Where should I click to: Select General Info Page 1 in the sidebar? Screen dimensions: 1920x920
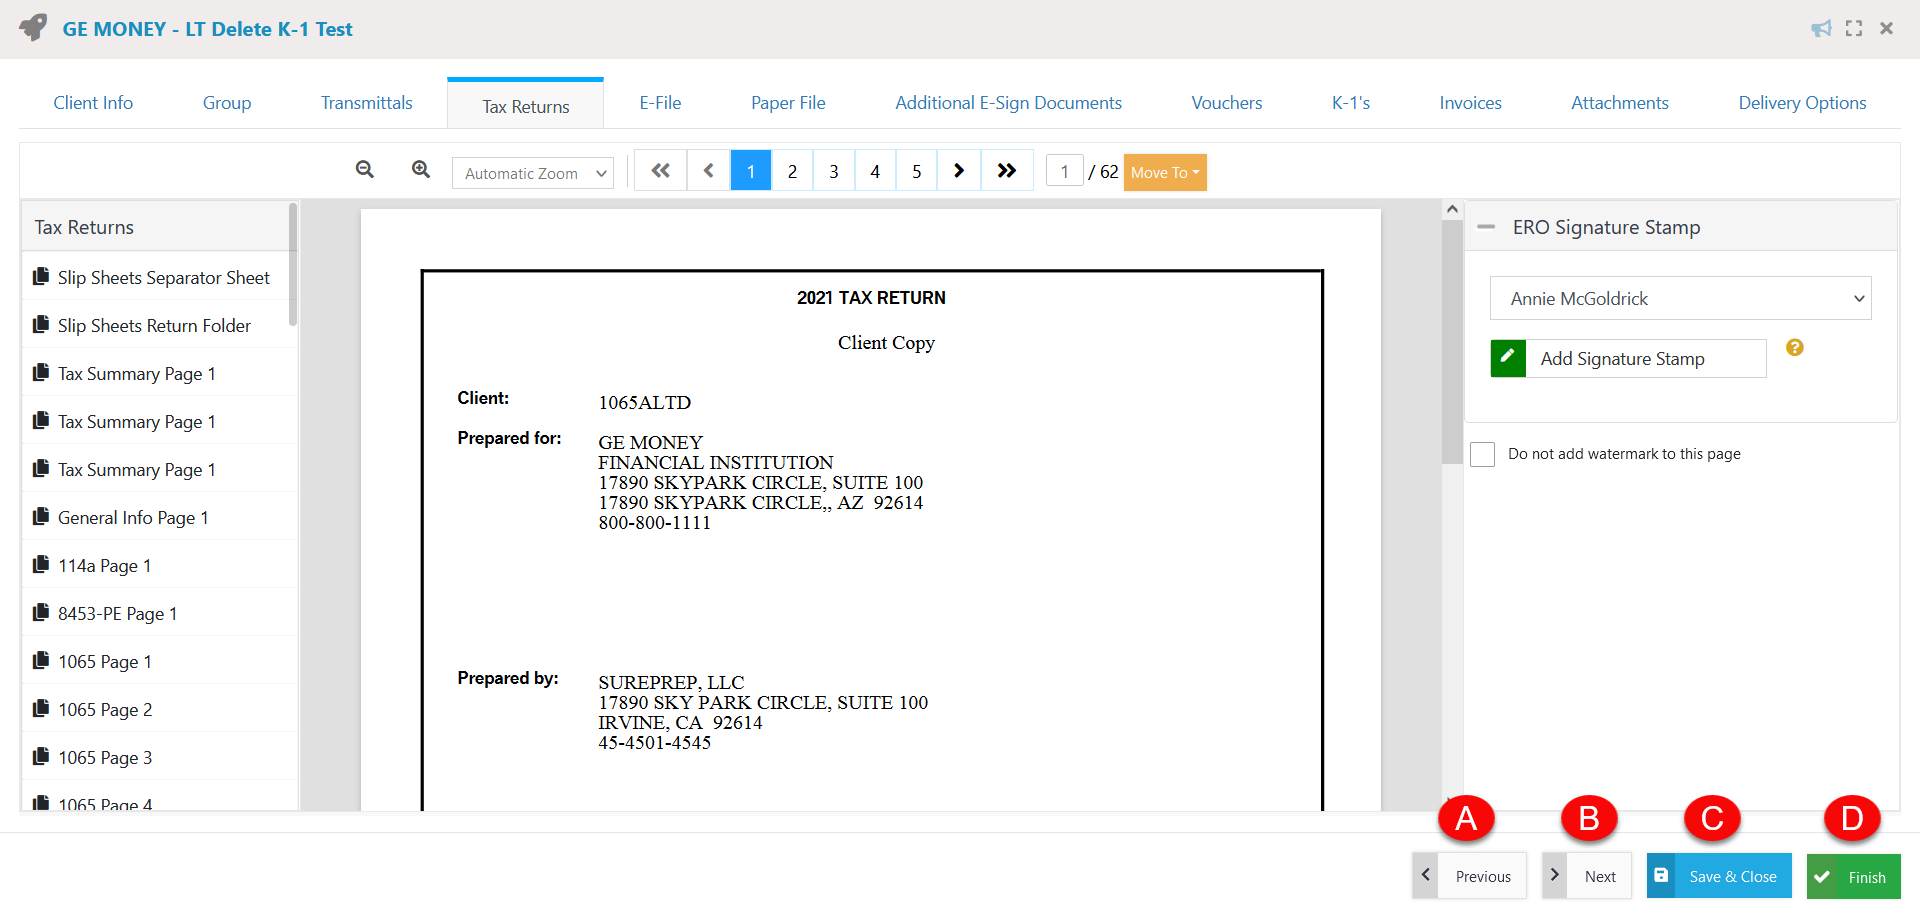(132, 517)
